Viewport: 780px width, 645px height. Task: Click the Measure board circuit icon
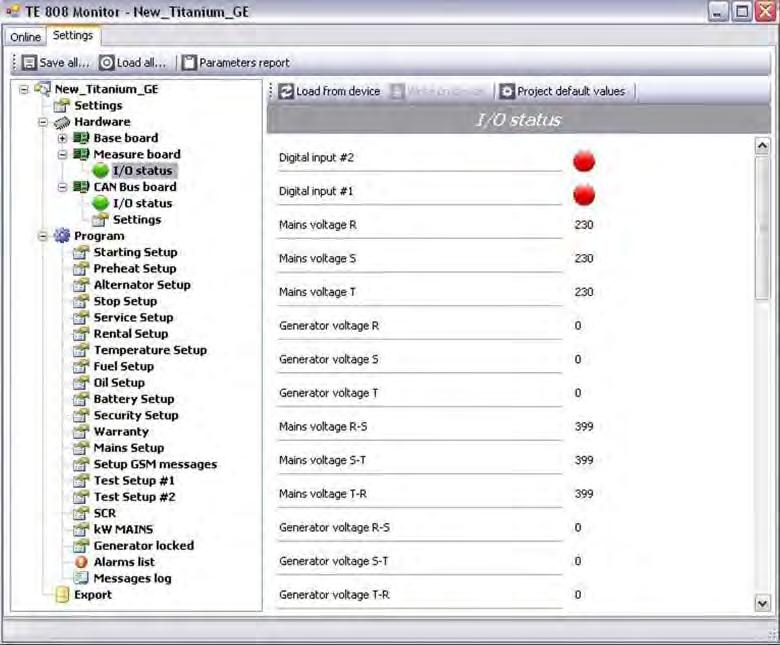pos(81,154)
